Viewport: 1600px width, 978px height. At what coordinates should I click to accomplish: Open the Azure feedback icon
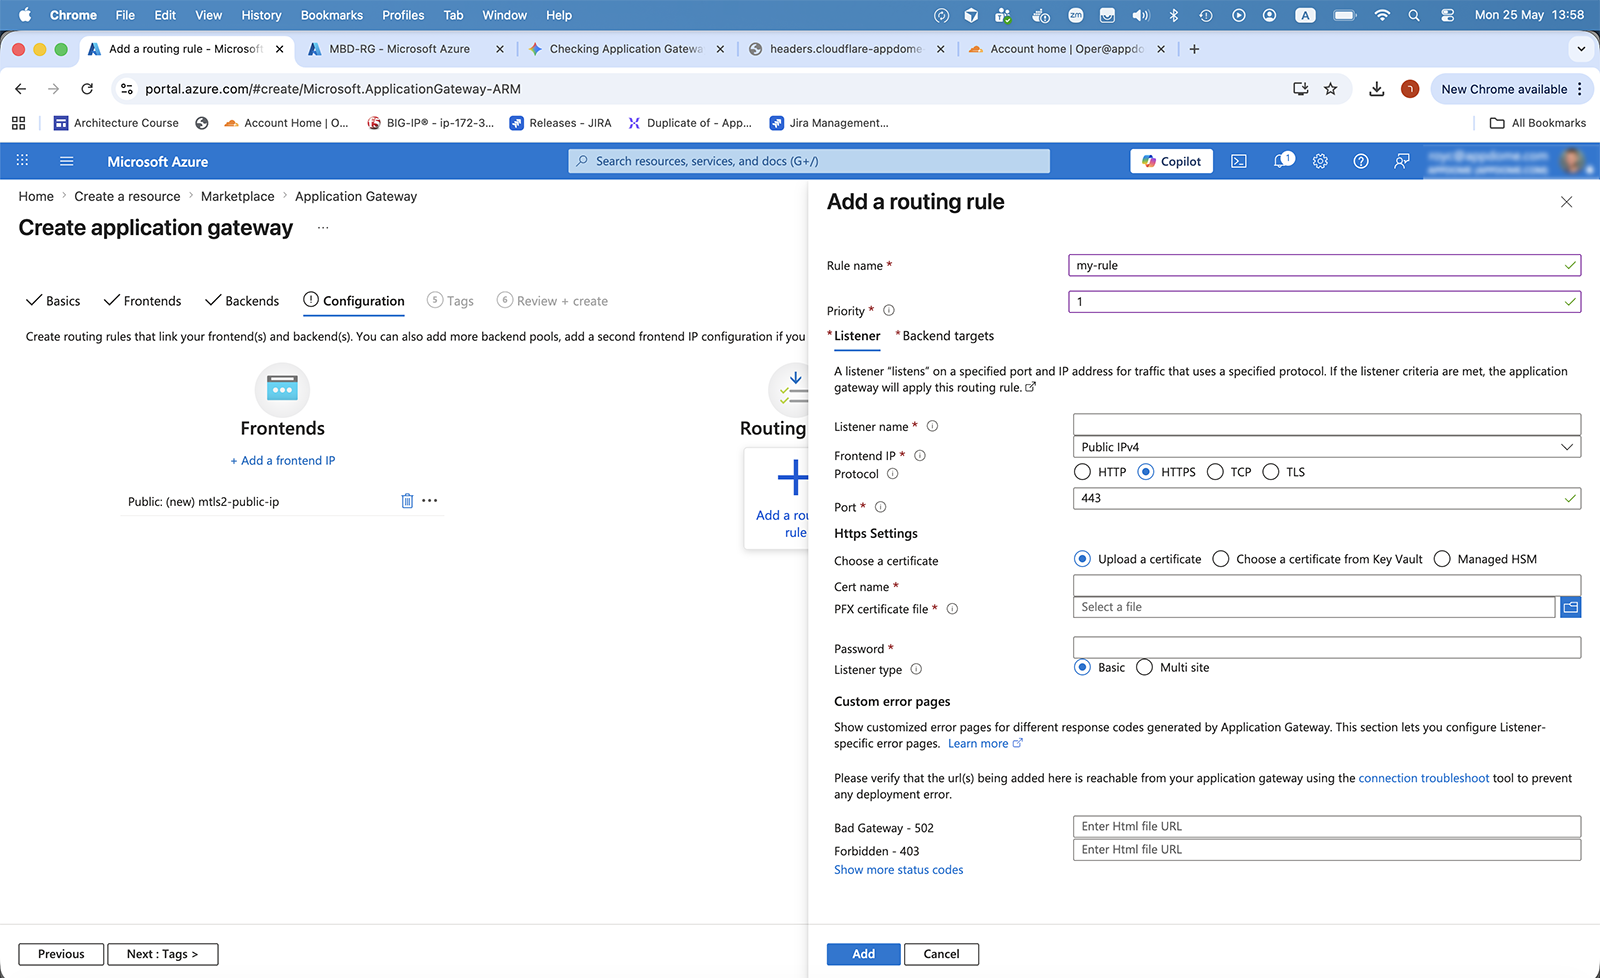pyautogui.click(x=1402, y=161)
